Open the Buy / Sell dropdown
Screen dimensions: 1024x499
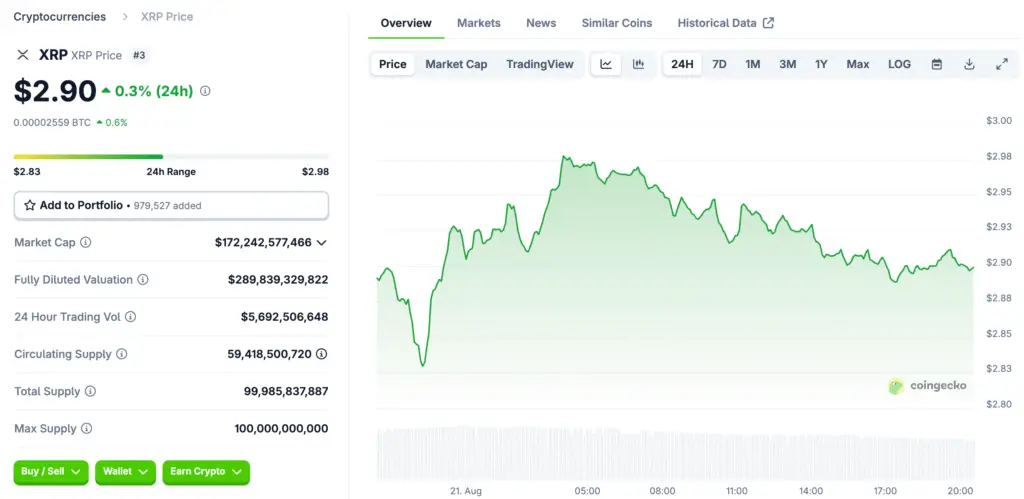pyautogui.click(x=51, y=472)
